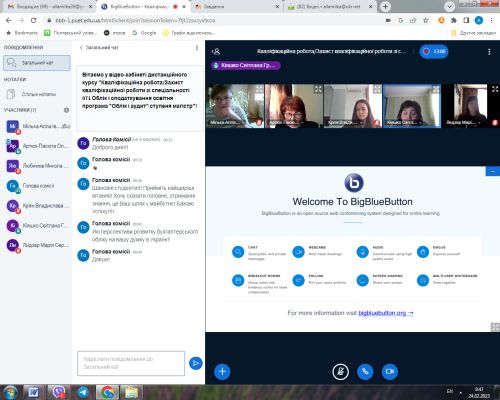Viewport: 500px width, 400px height.
Task: Select participant Любимов Микола in users list
Action: [37, 166]
